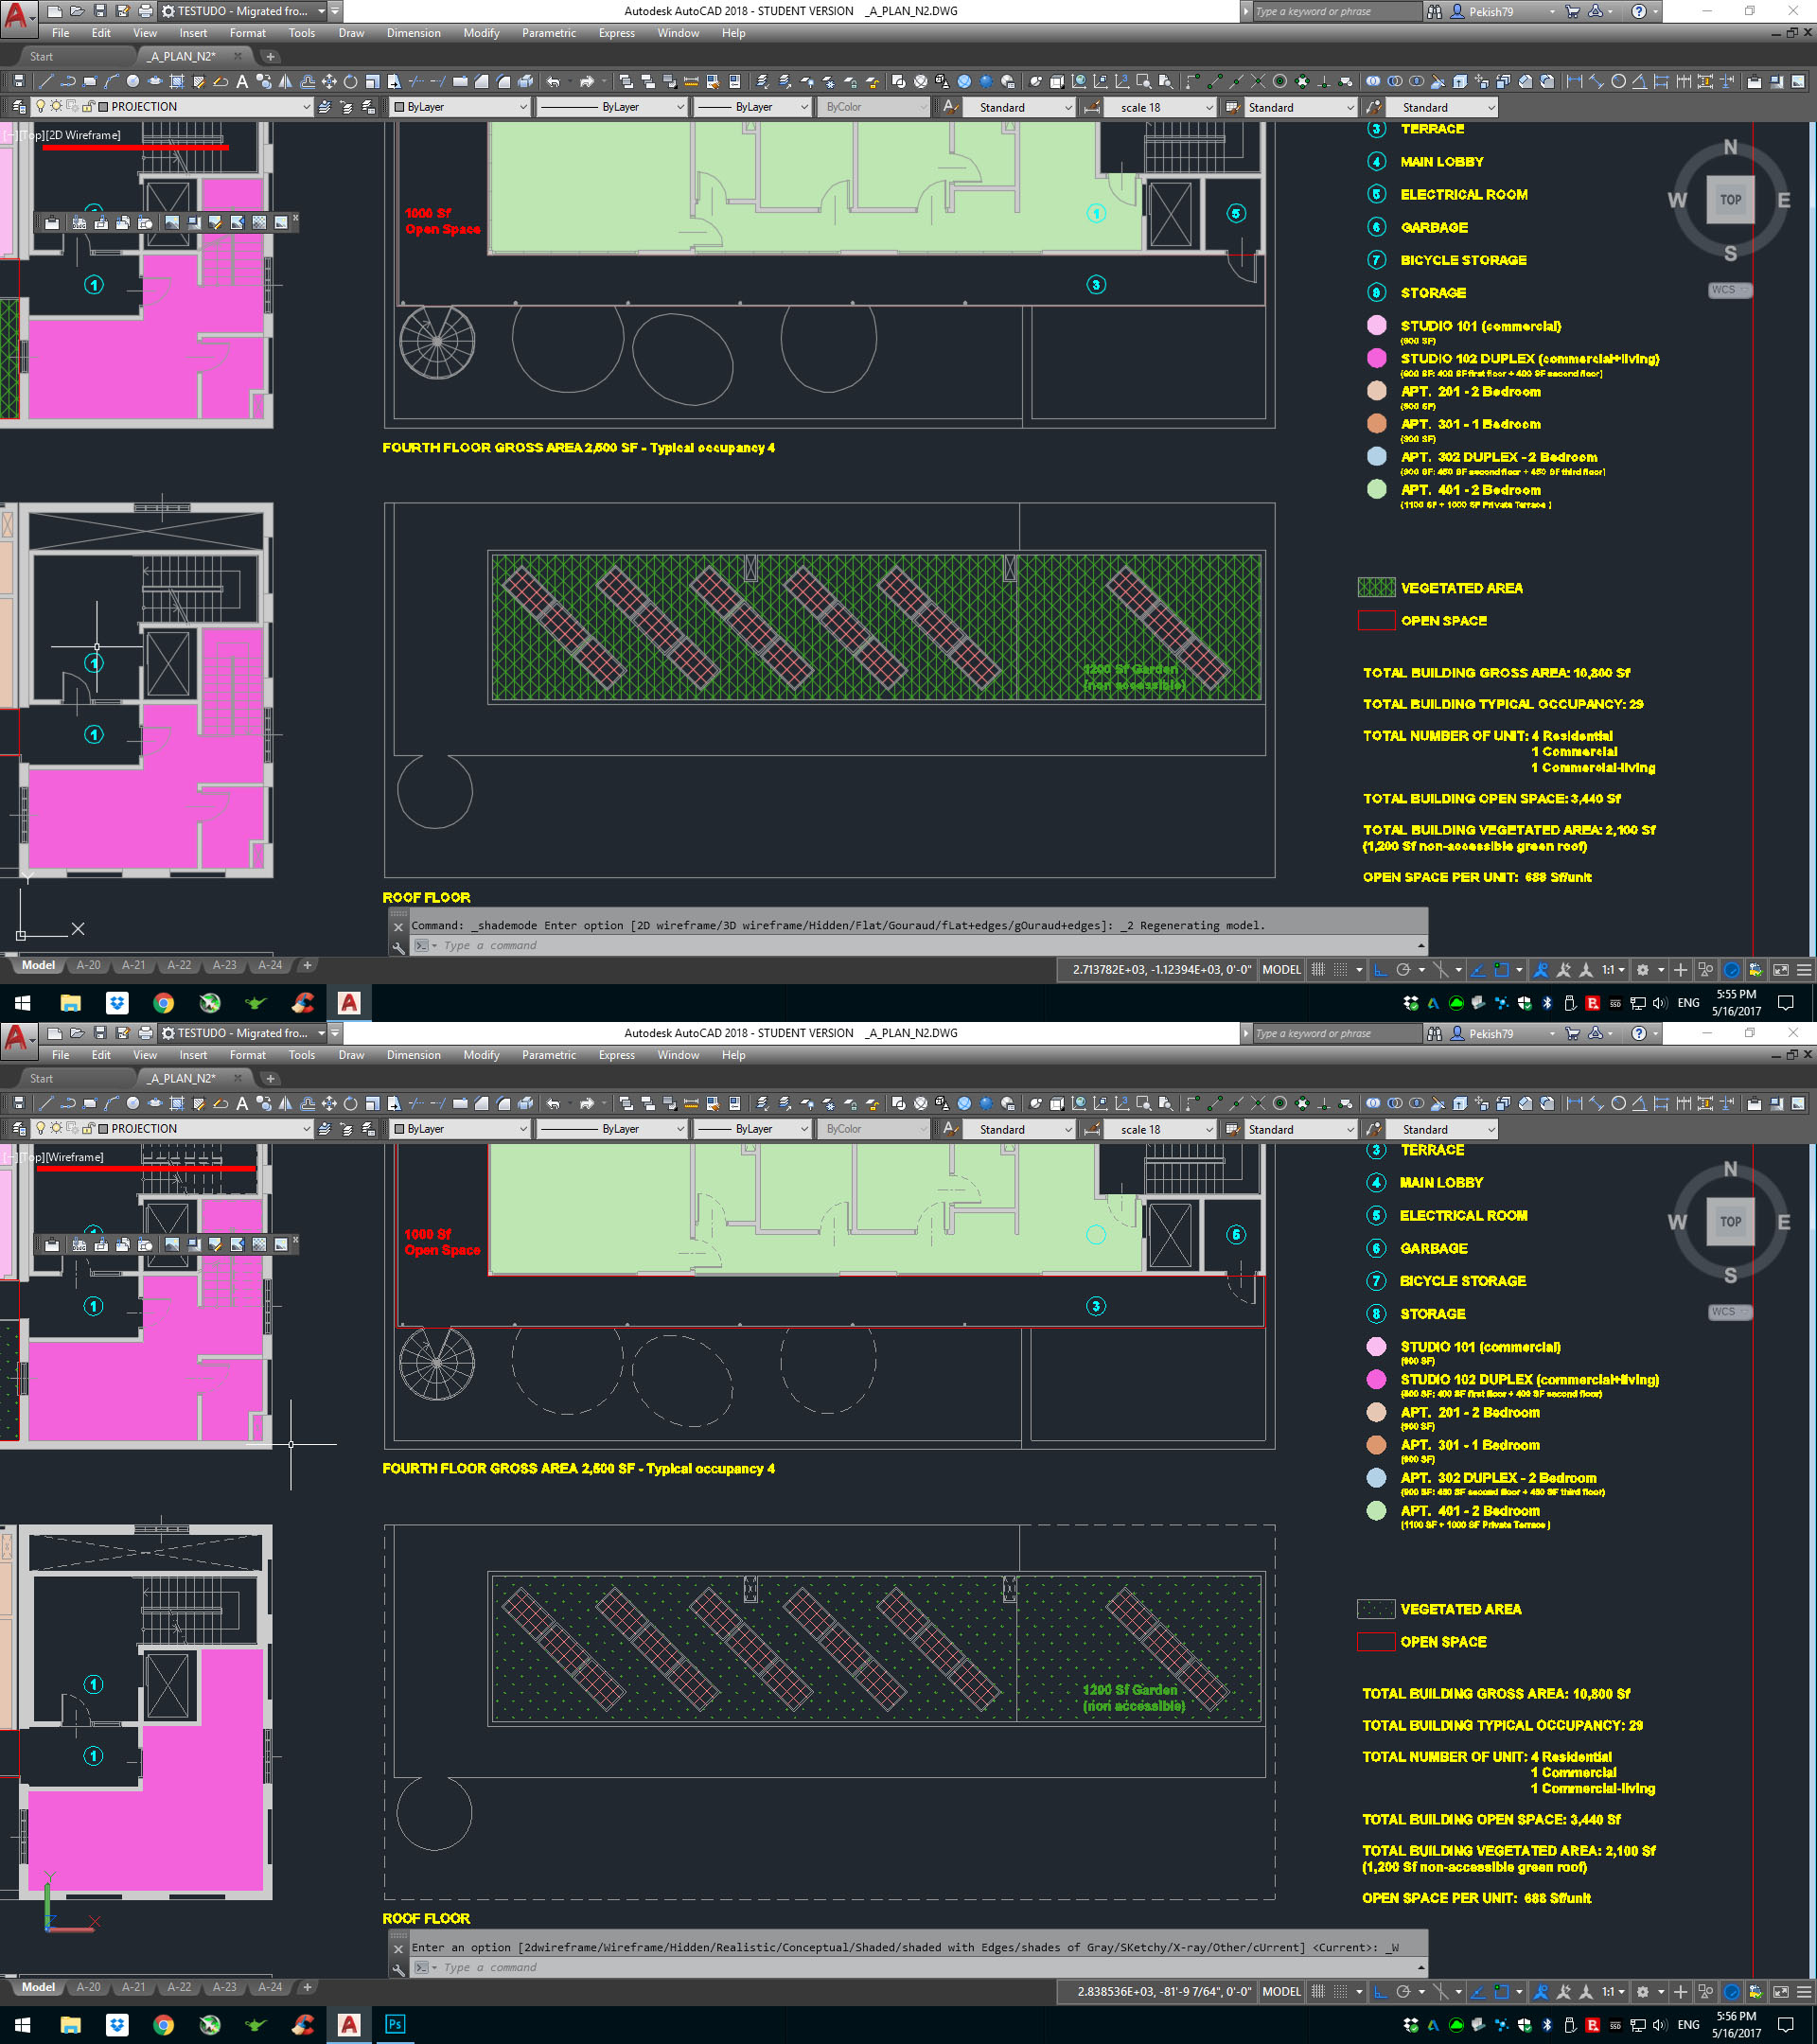Expand the PROJECTION layer dropdown in 5:56 PM screenshot
This screenshot has height=2044, width=1817.
click(306, 1129)
